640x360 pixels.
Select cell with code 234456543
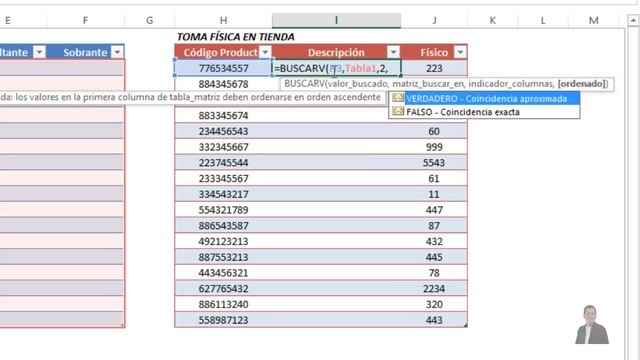[223, 131]
